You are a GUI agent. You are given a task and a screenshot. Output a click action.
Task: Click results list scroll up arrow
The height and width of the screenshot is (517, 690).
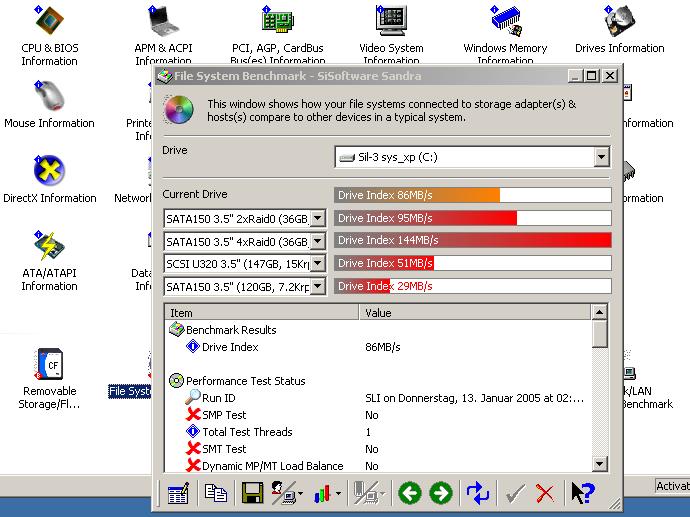tap(599, 312)
